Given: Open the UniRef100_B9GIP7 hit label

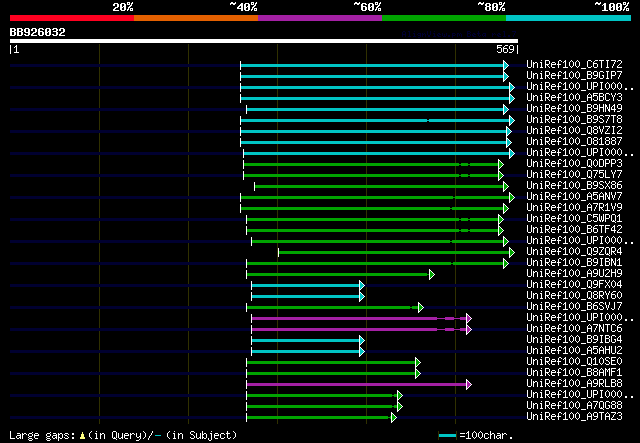Looking at the screenshot, I should [x=574, y=76].
